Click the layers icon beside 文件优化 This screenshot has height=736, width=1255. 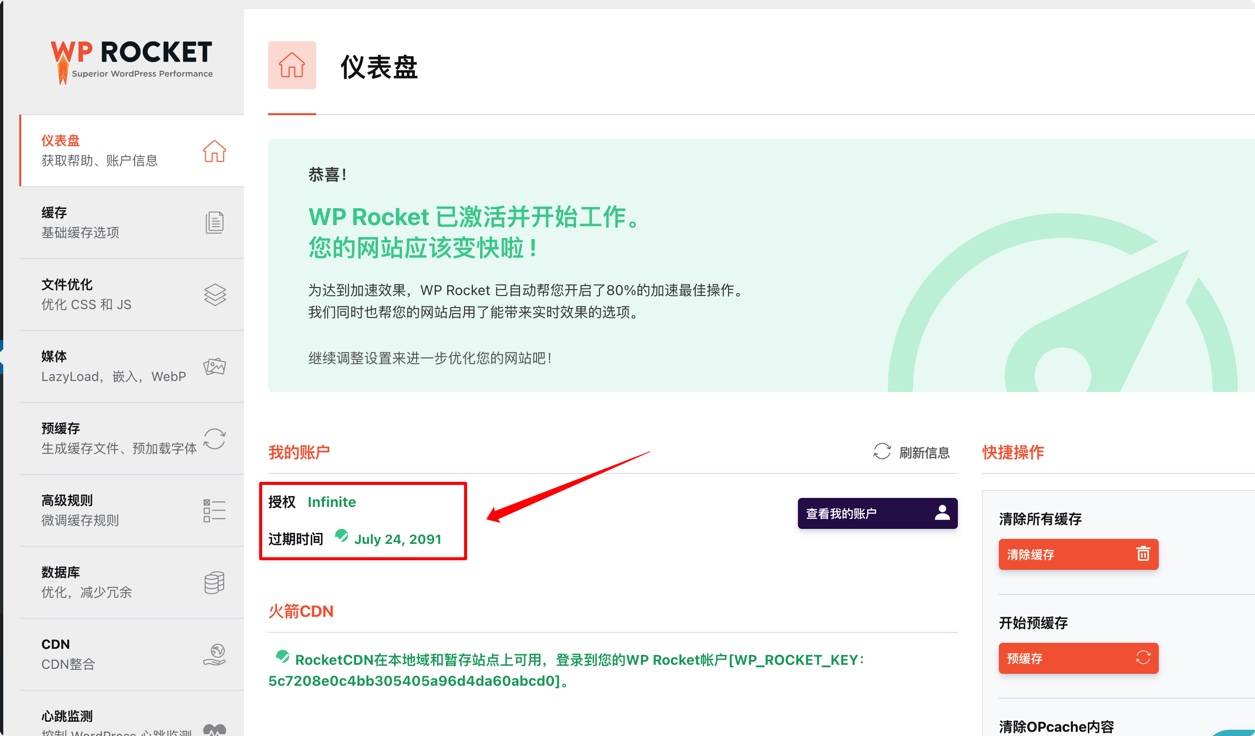tap(215, 295)
